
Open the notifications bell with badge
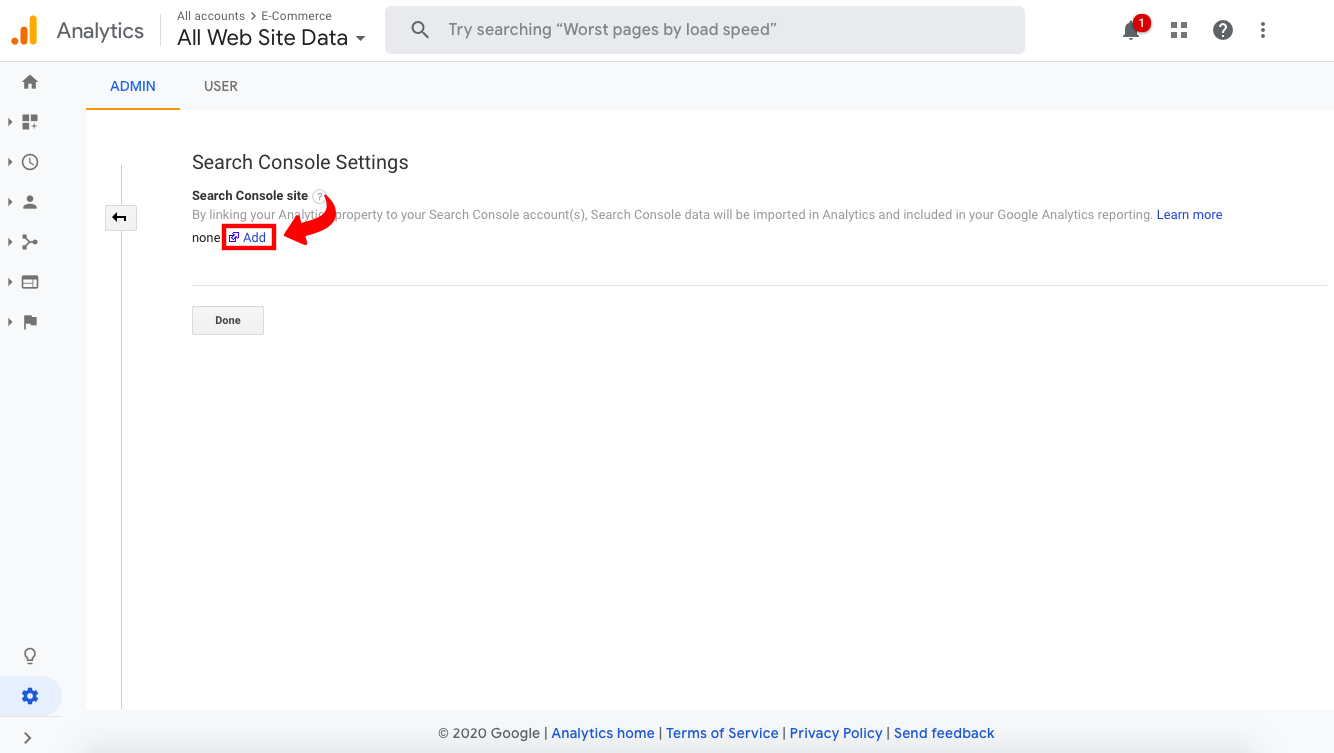tap(1131, 30)
